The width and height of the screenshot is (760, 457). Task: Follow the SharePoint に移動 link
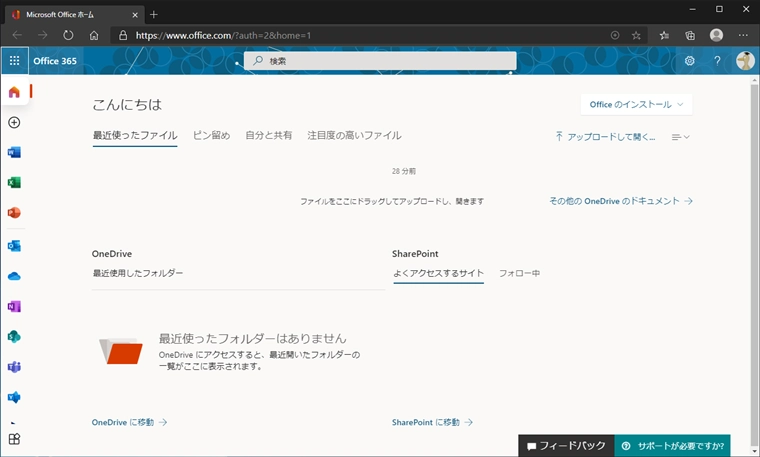coord(432,422)
